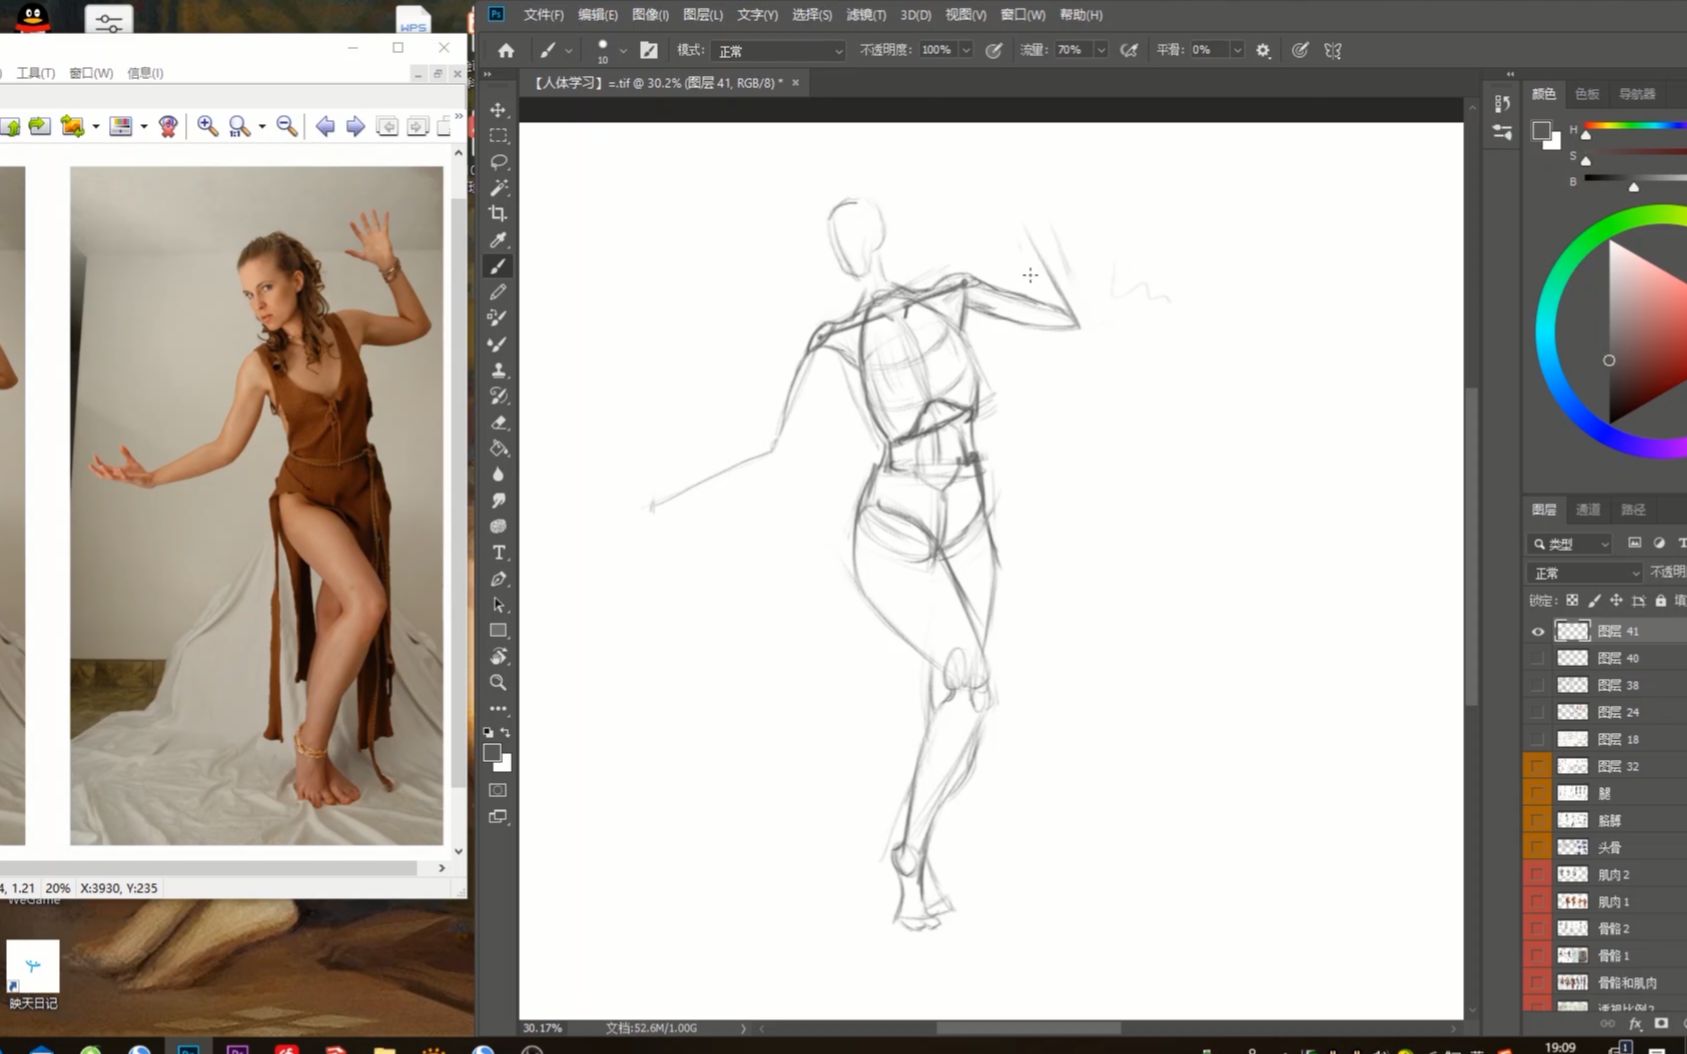Open blend mode 模式 正常 dropdown in options bar
Image resolution: width=1687 pixels, height=1054 pixels.
(x=780, y=50)
